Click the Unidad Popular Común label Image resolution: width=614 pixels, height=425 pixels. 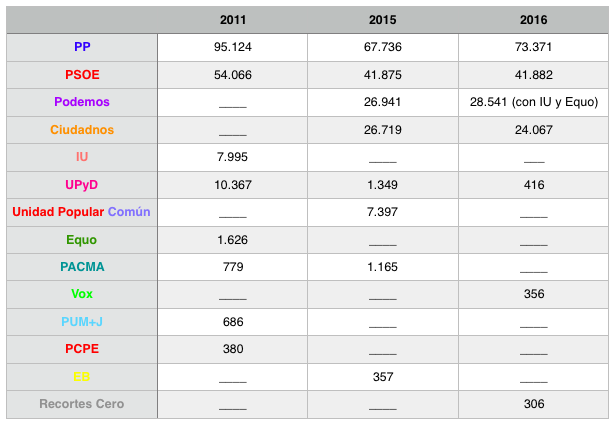click(x=82, y=212)
